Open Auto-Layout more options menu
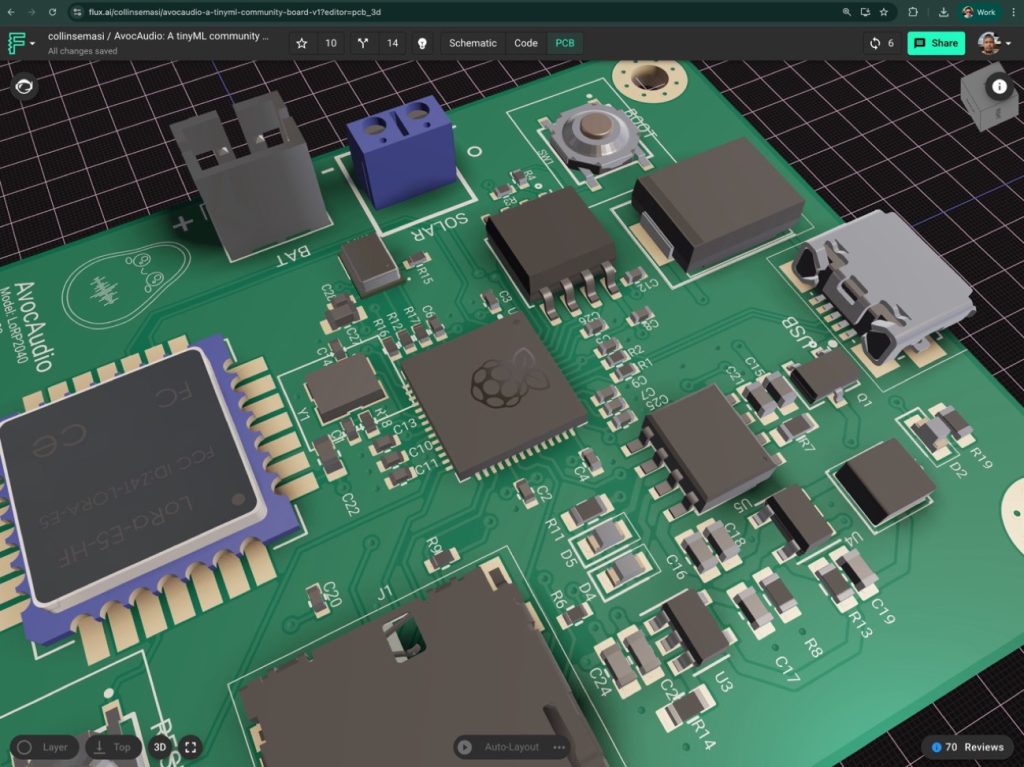Image resolution: width=1024 pixels, height=767 pixels. [x=559, y=747]
